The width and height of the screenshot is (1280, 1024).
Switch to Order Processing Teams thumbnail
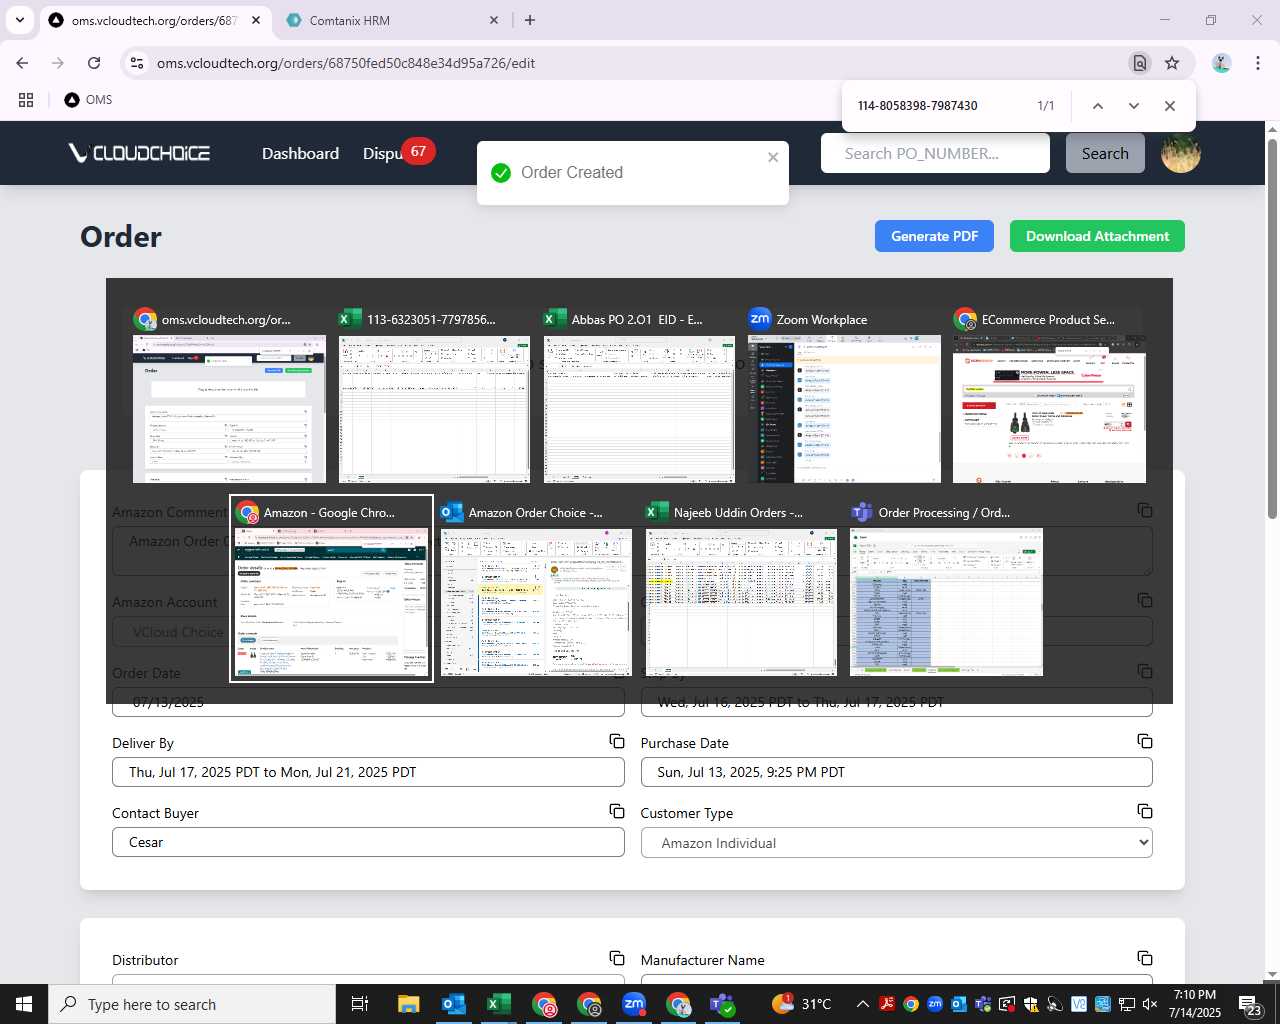click(x=946, y=588)
